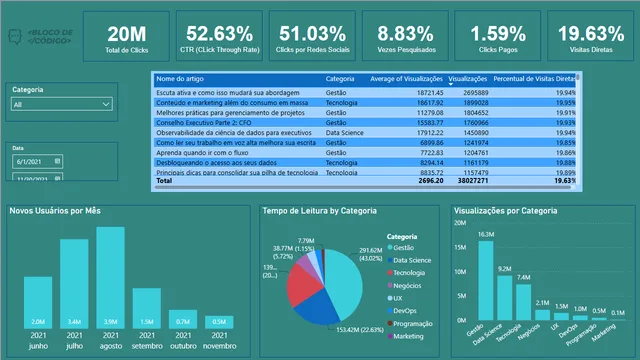Select the 1.59% Clicks Pagos card
This screenshot has height=360, width=640.
[x=498, y=36]
